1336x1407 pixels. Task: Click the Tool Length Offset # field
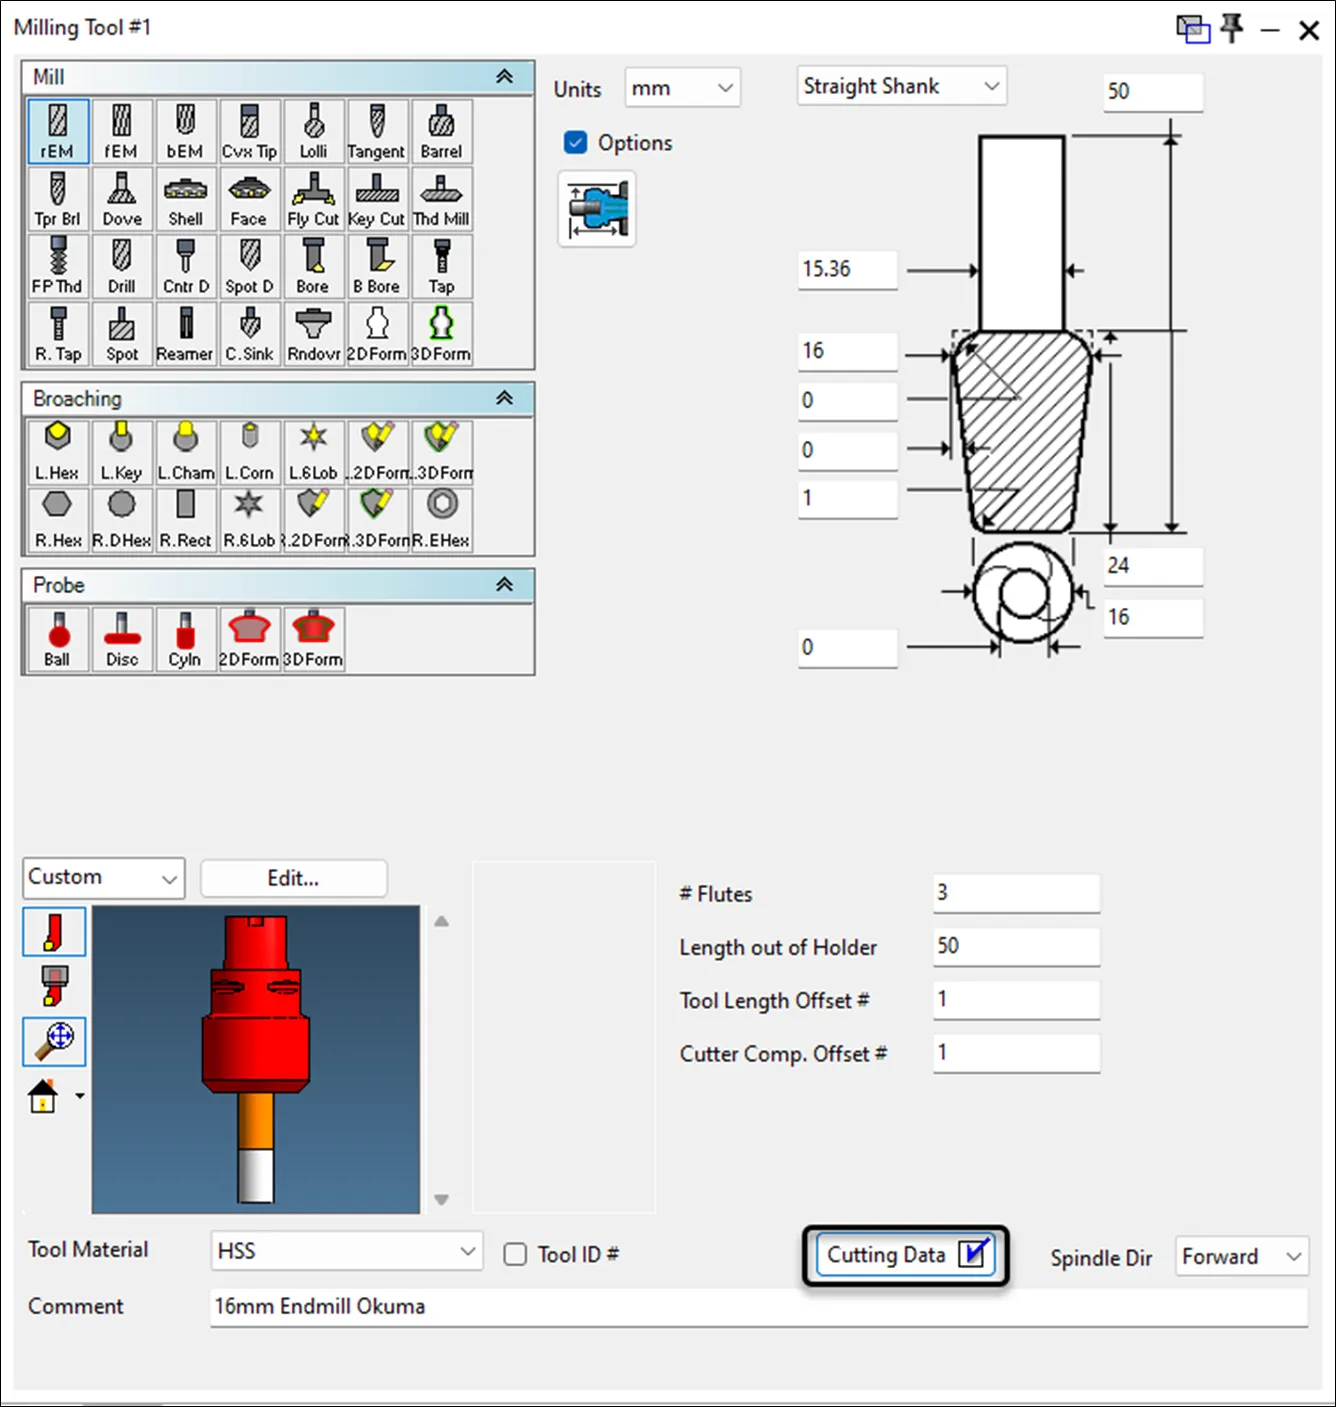(x=1016, y=1000)
